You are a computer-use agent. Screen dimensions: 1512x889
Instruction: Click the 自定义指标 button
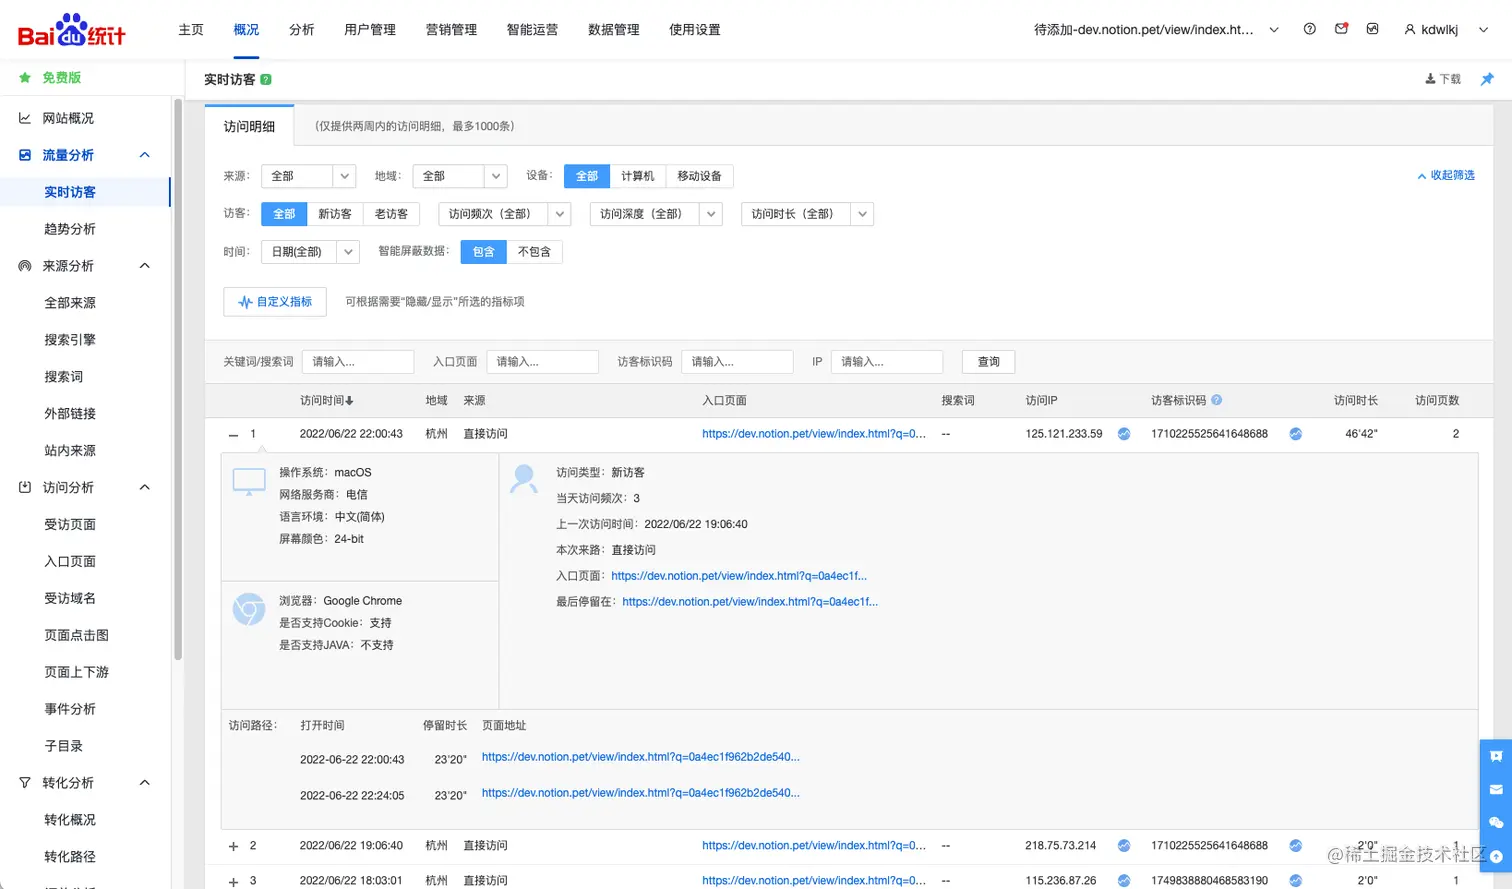coord(275,302)
